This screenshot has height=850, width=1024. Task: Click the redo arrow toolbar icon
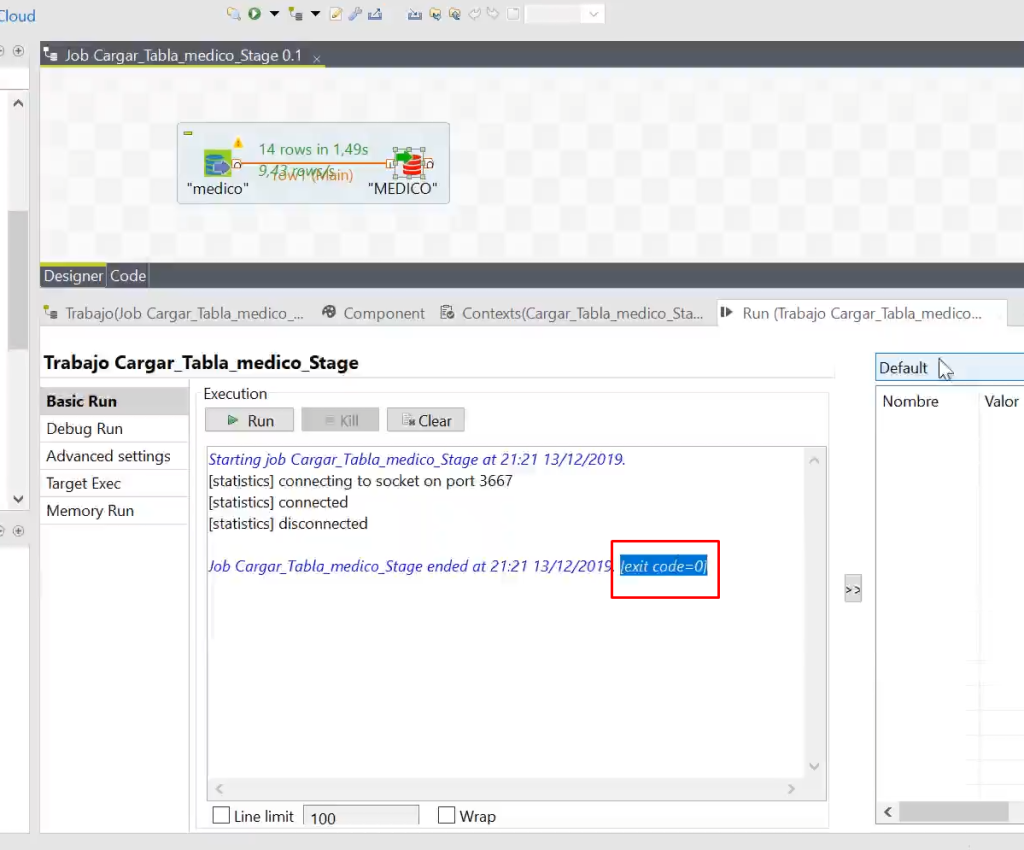click(x=493, y=14)
